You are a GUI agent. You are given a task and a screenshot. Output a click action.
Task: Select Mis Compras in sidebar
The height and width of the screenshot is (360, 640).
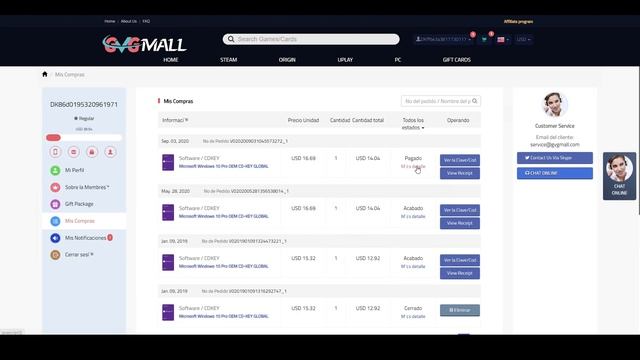pos(84,221)
